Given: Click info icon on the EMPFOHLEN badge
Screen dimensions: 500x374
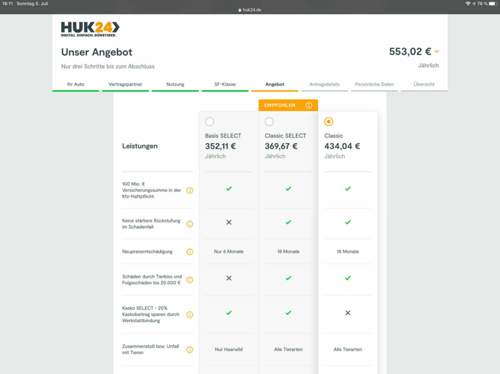Looking at the screenshot, I should 309,105.
